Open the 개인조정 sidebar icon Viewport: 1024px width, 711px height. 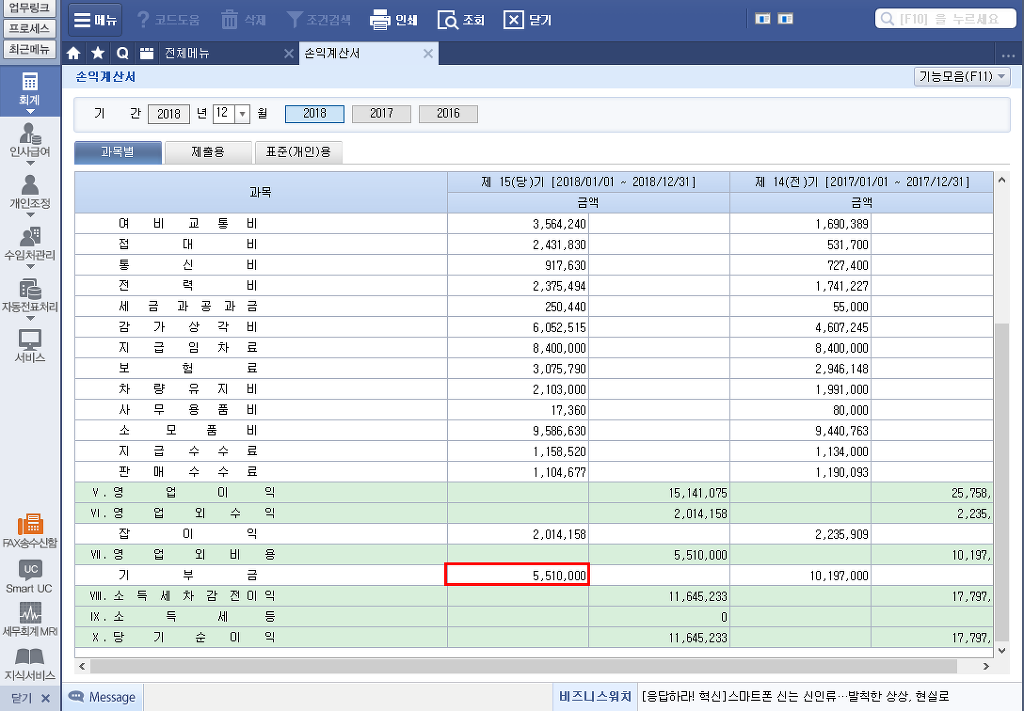pyautogui.click(x=29, y=191)
